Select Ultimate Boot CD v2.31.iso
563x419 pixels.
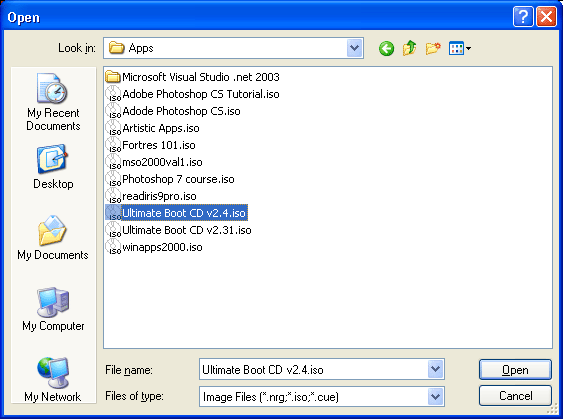pyautogui.click(x=178, y=230)
